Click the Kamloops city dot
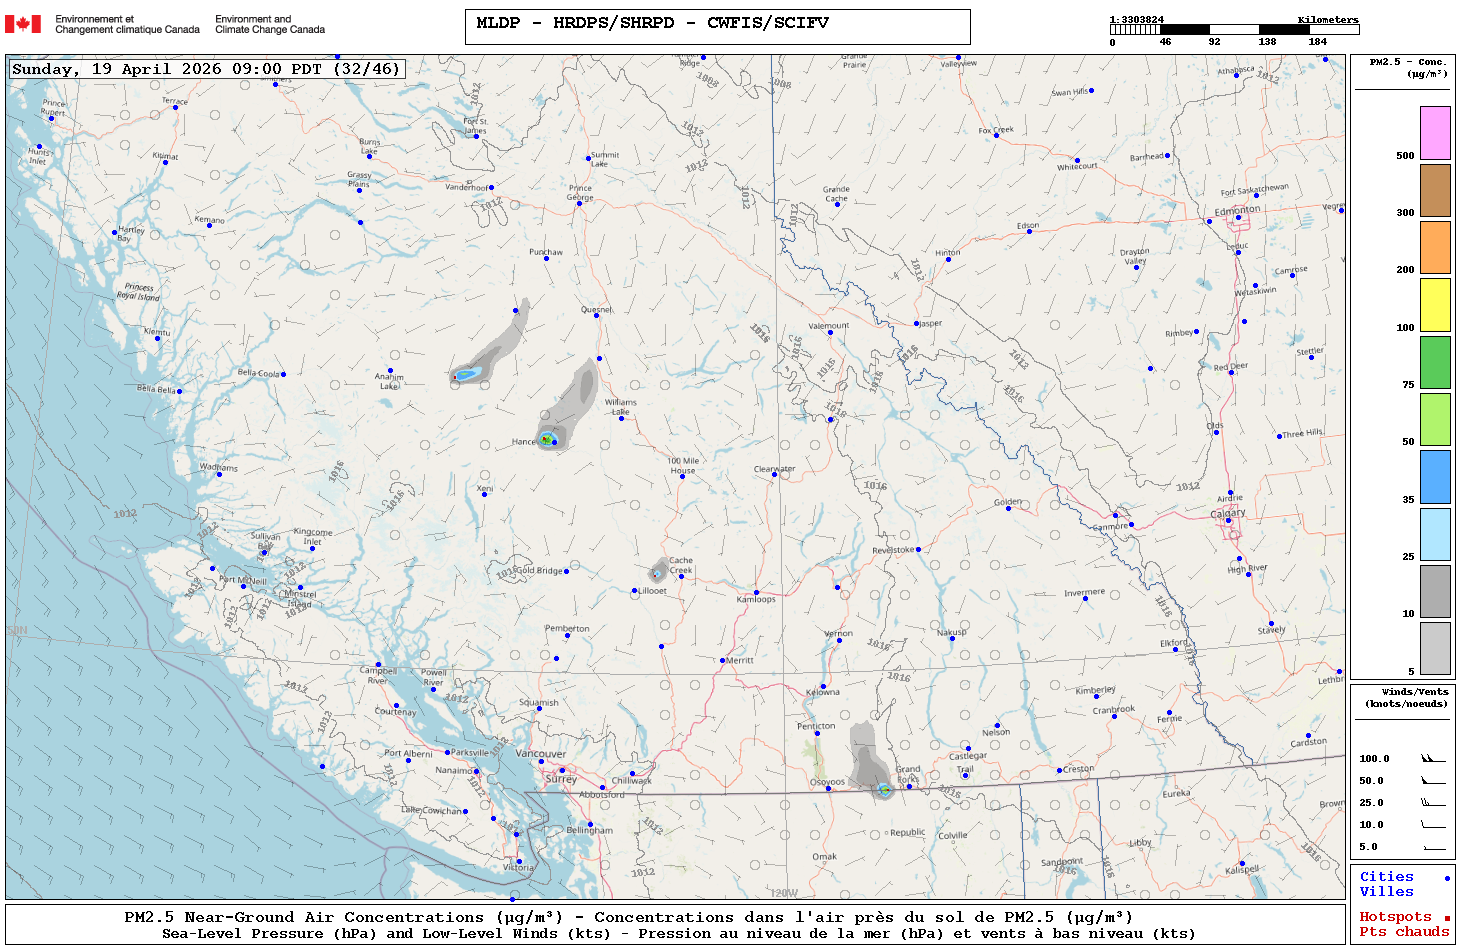This screenshot has width=1460, height=950. 756,593
